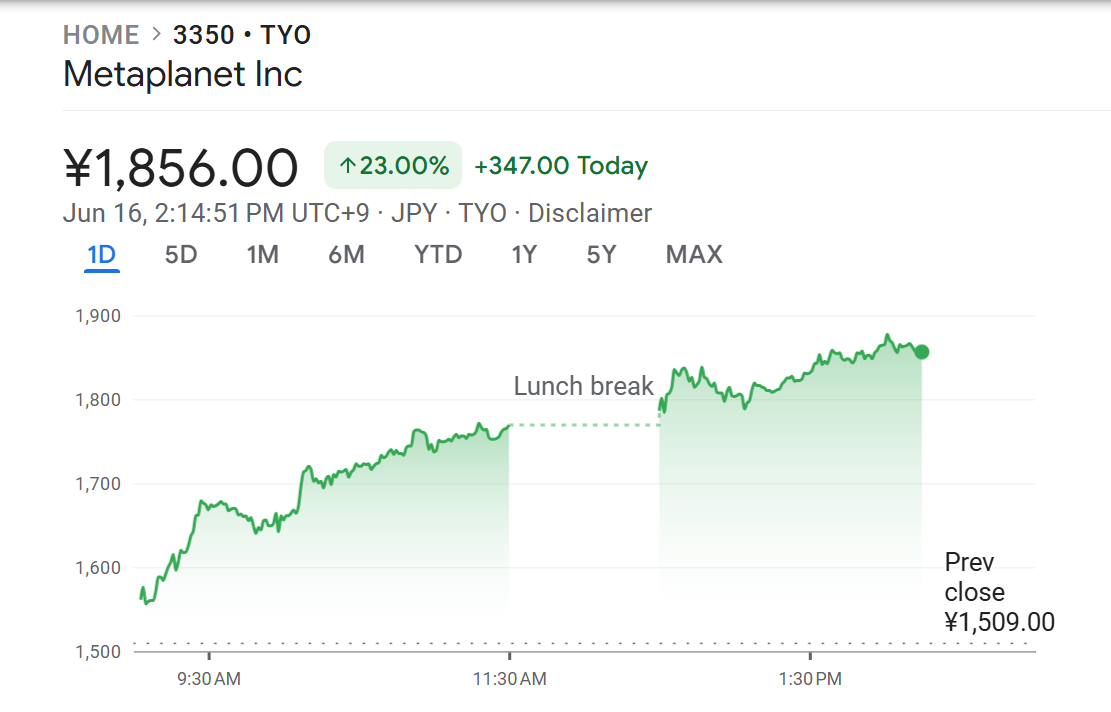The width and height of the screenshot is (1111, 712).
Task: Select the 5Y chart range
Action: [x=601, y=254]
